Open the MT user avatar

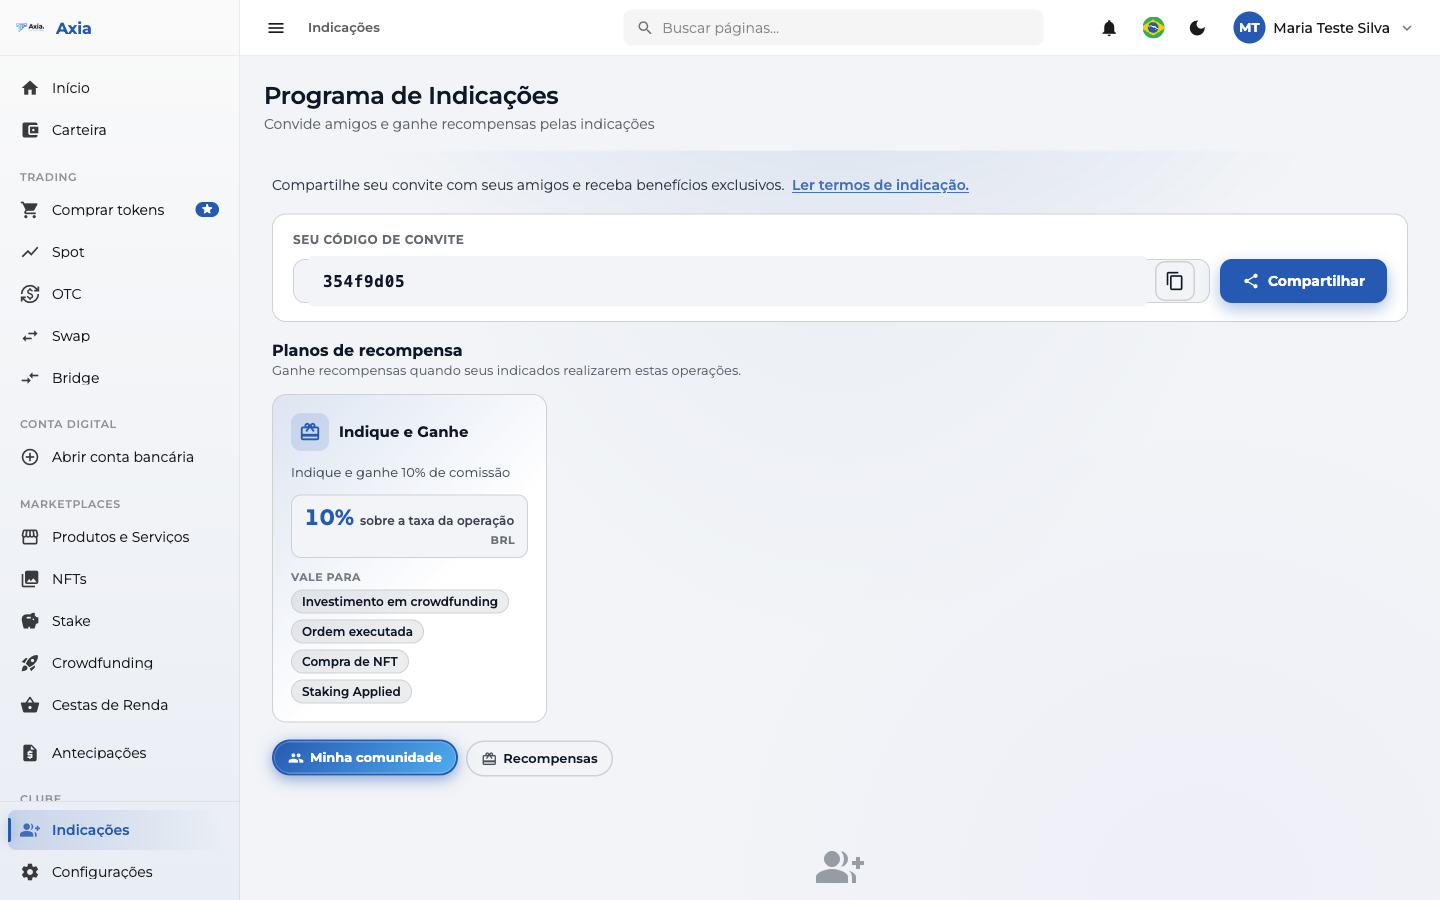tap(1249, 28)
